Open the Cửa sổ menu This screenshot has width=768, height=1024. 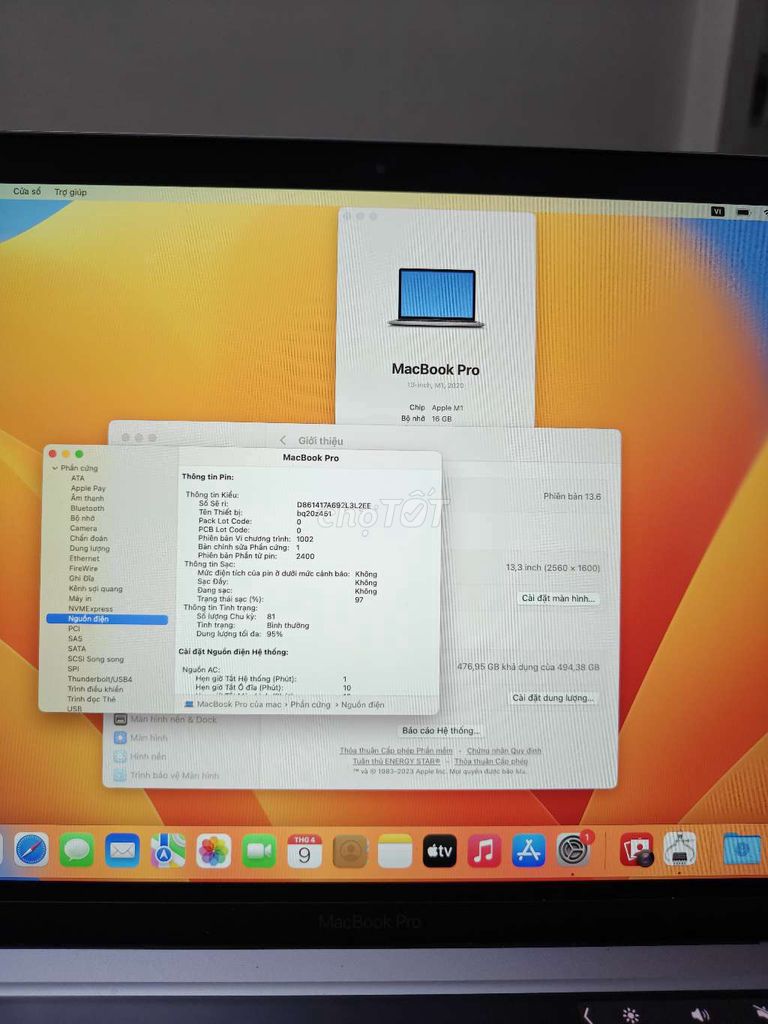(x=27, y=191)
